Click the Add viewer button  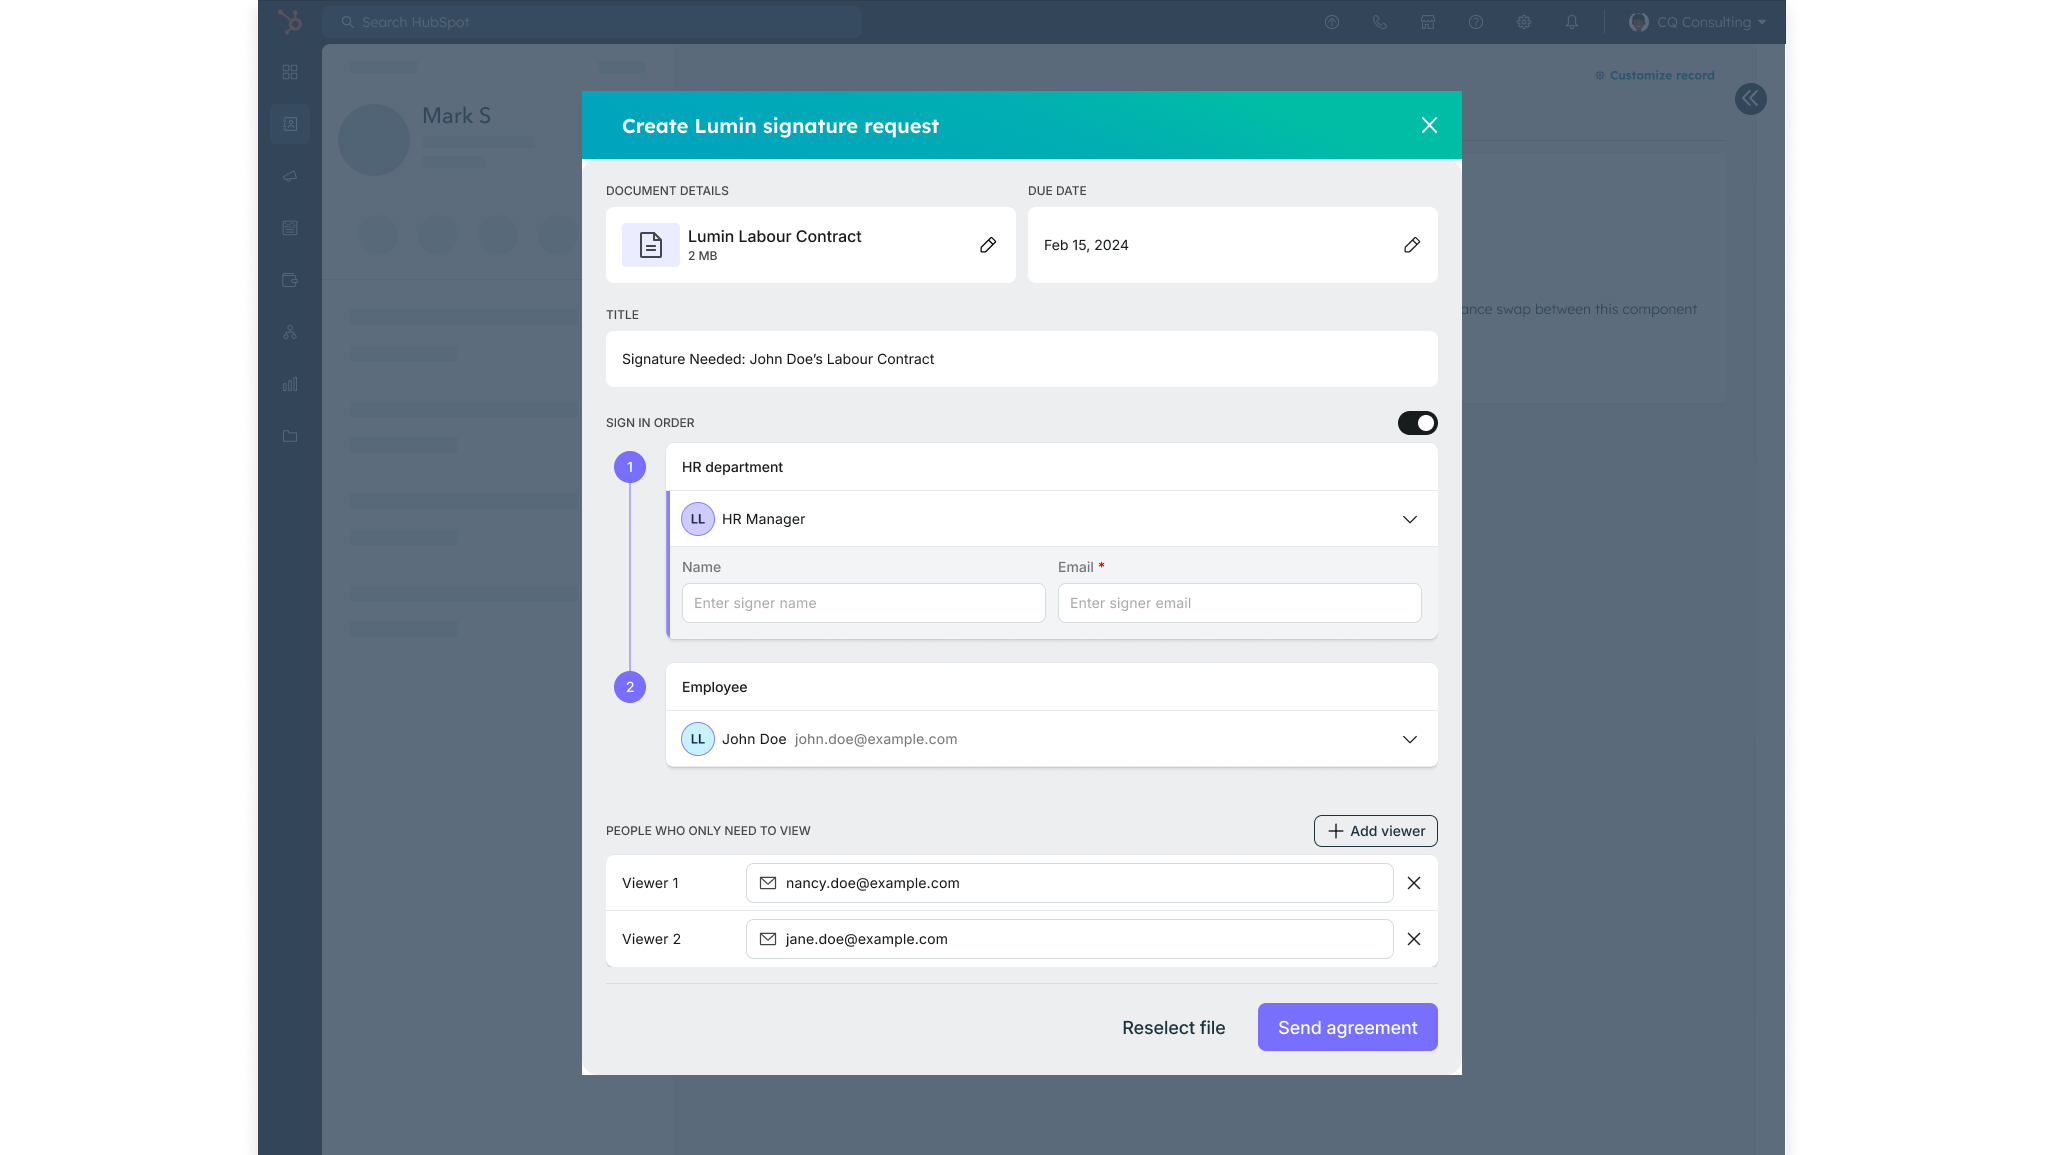coord(1375,831)
